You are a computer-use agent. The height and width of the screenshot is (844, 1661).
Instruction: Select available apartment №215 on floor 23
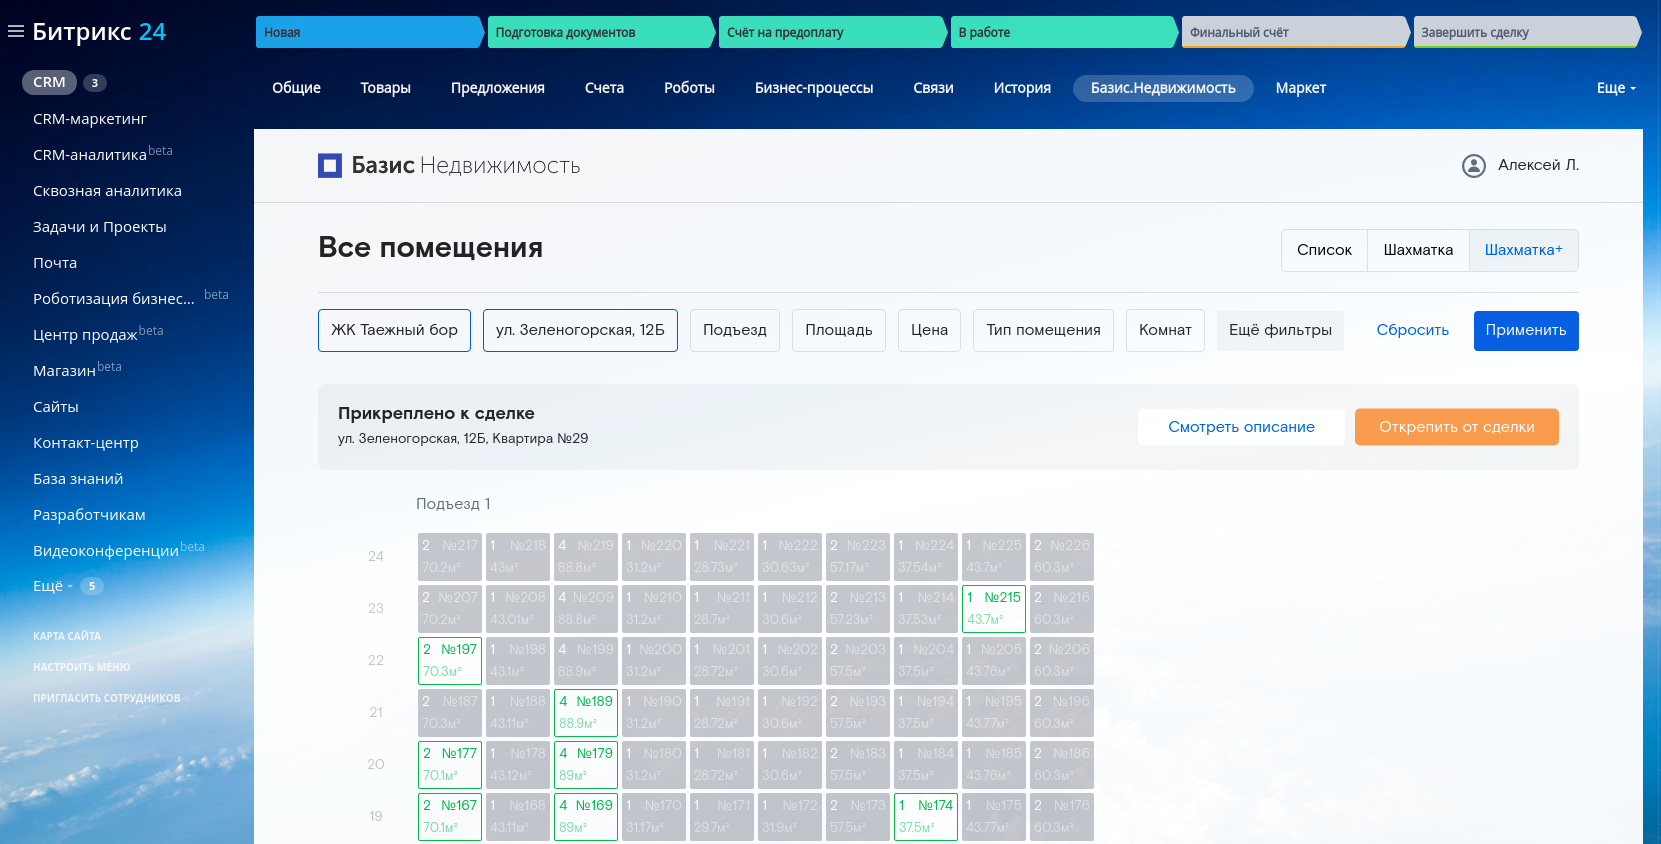pyautogui.click(x=993, y=608)
